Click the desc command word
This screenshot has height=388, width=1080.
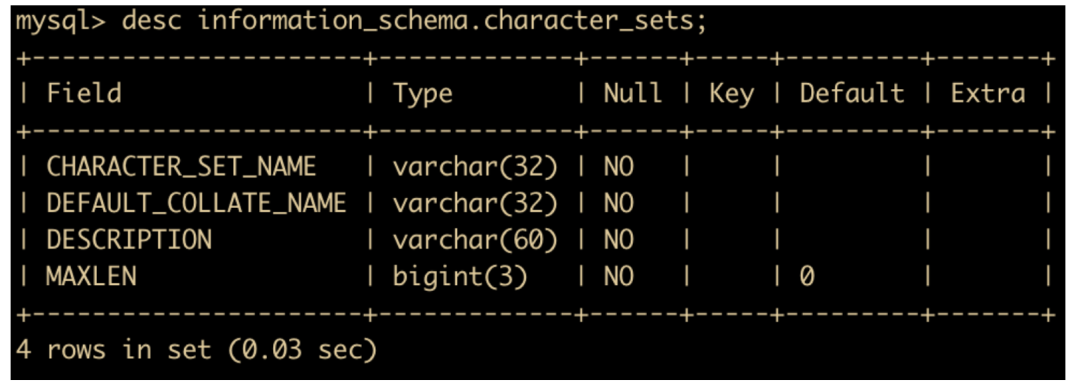[152, 21]
